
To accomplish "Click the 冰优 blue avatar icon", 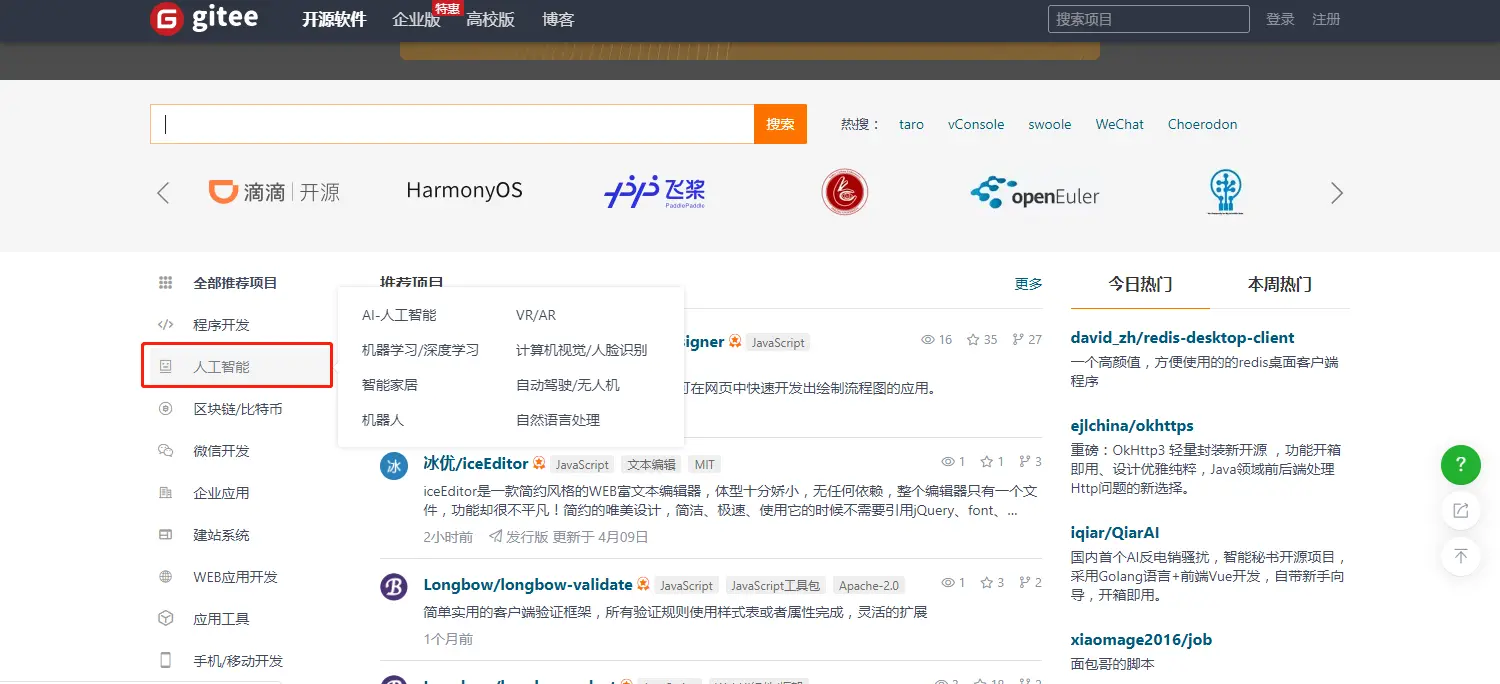I will coord(394,466).
